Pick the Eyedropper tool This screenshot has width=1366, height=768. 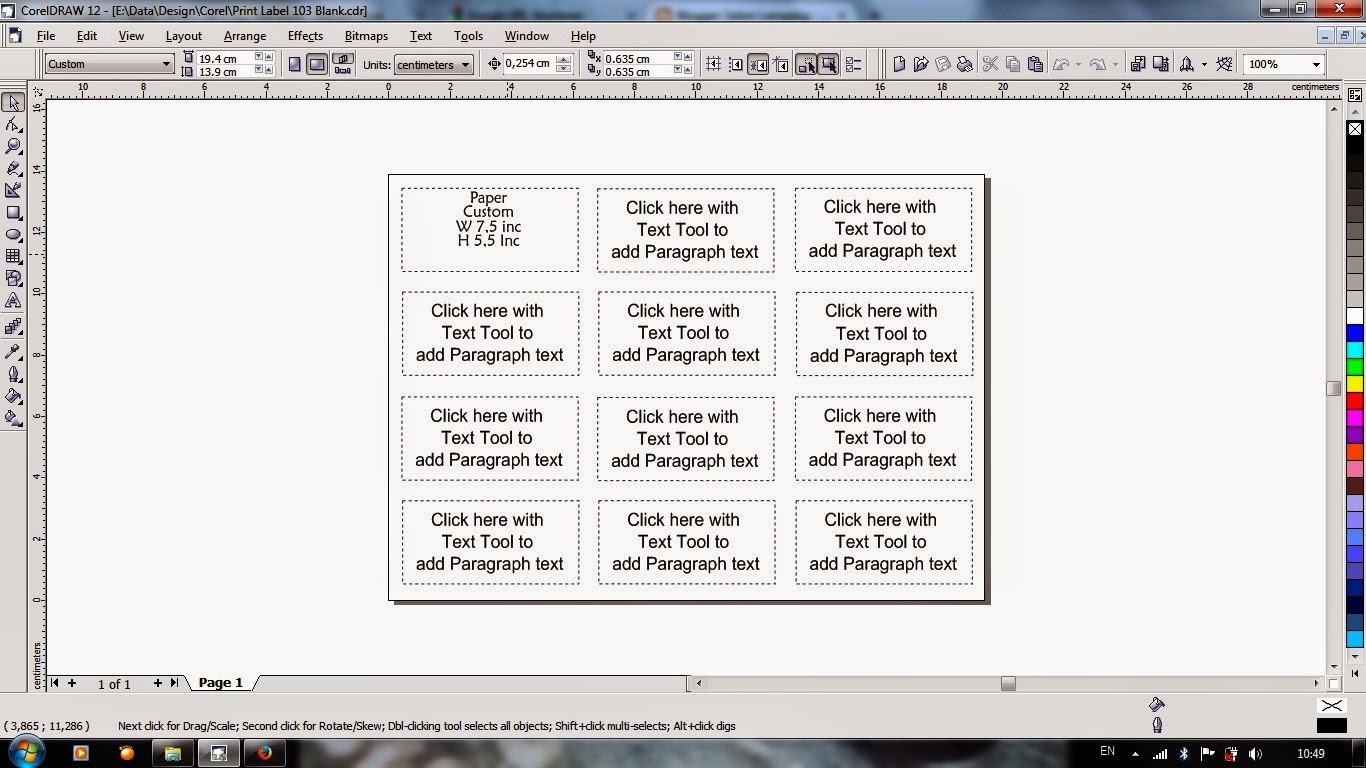pyautogui.click(x=14, y=354)
